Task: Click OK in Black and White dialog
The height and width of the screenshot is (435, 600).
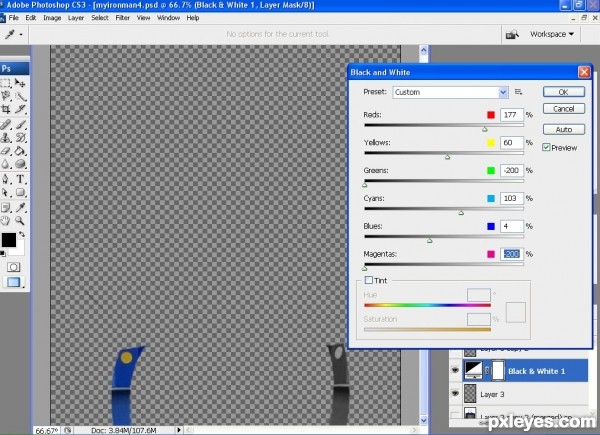Action: pyautogui.click(x=564, y=92)
